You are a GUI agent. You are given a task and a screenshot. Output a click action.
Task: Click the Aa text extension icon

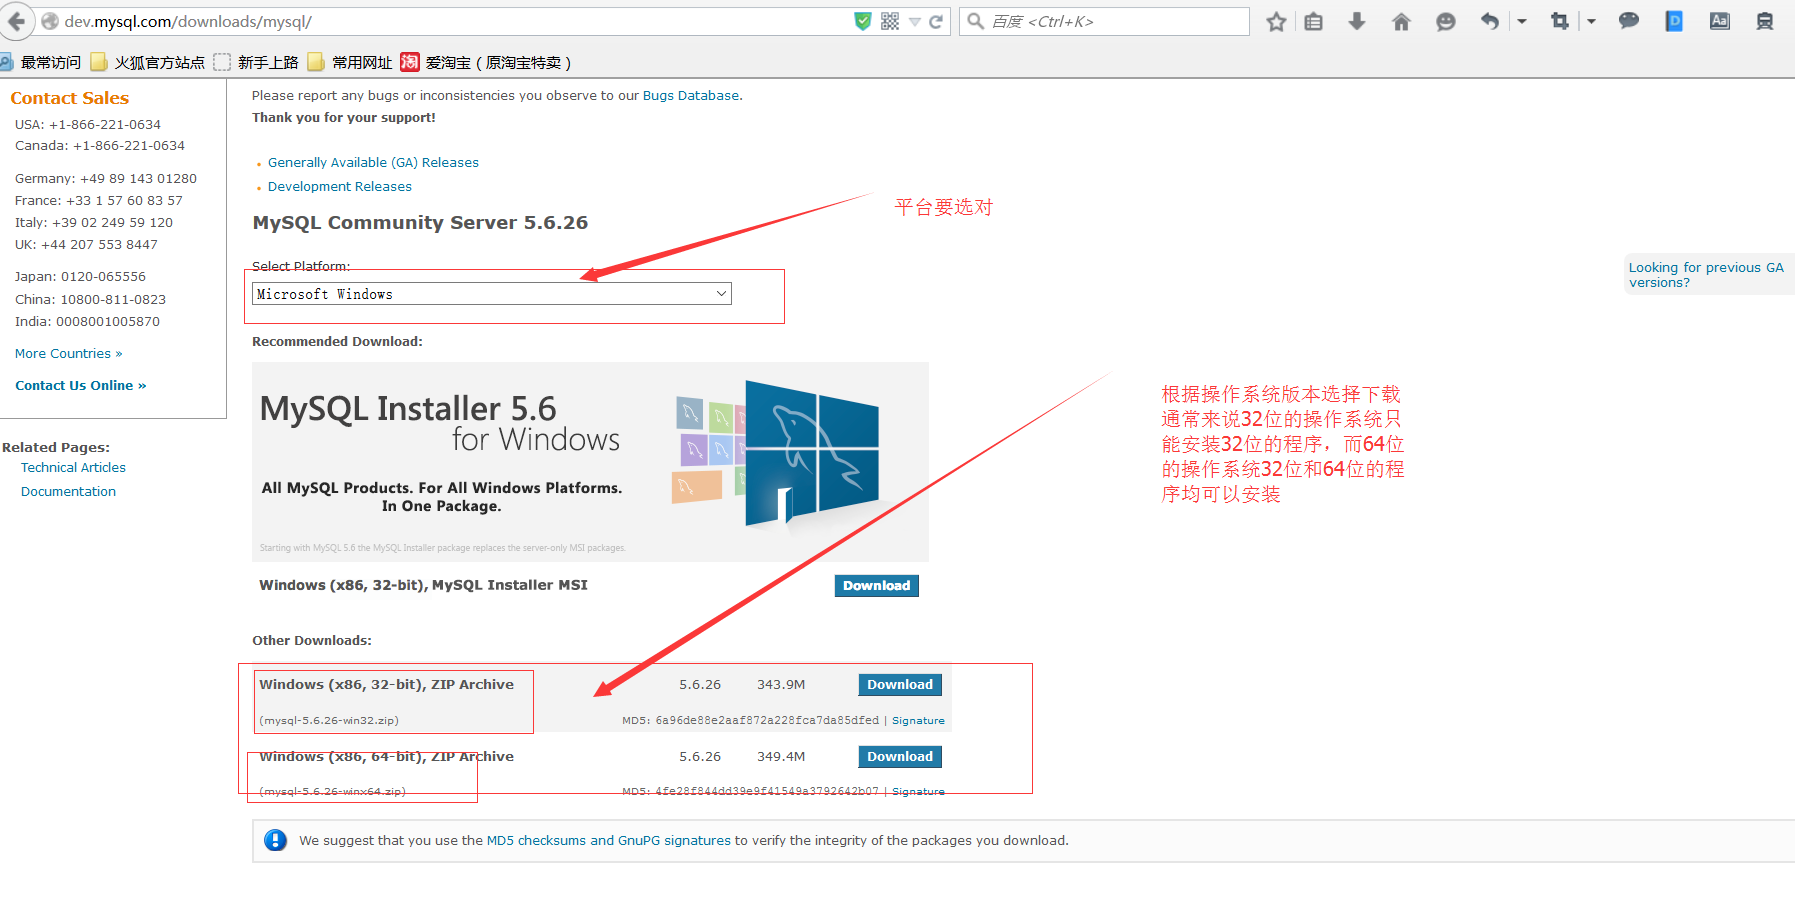[1720, 21]
